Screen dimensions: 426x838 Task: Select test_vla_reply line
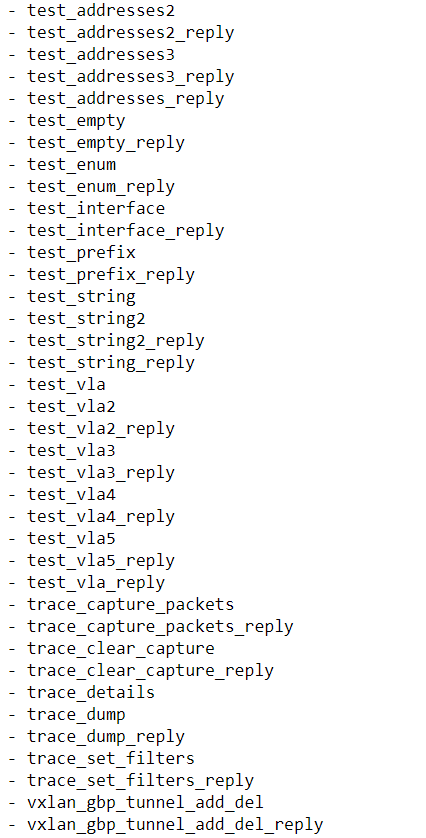96,583
